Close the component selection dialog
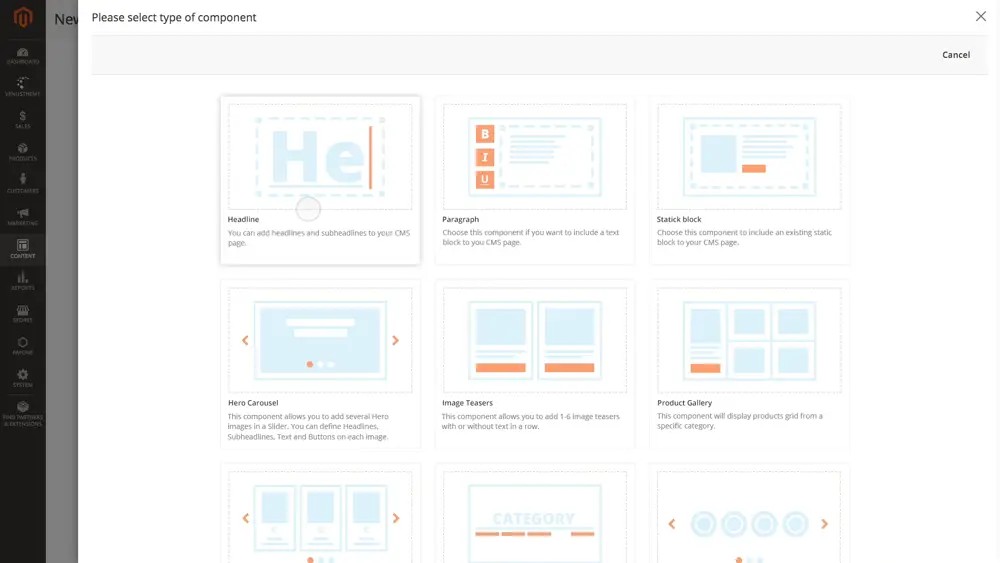 point(981,17)
